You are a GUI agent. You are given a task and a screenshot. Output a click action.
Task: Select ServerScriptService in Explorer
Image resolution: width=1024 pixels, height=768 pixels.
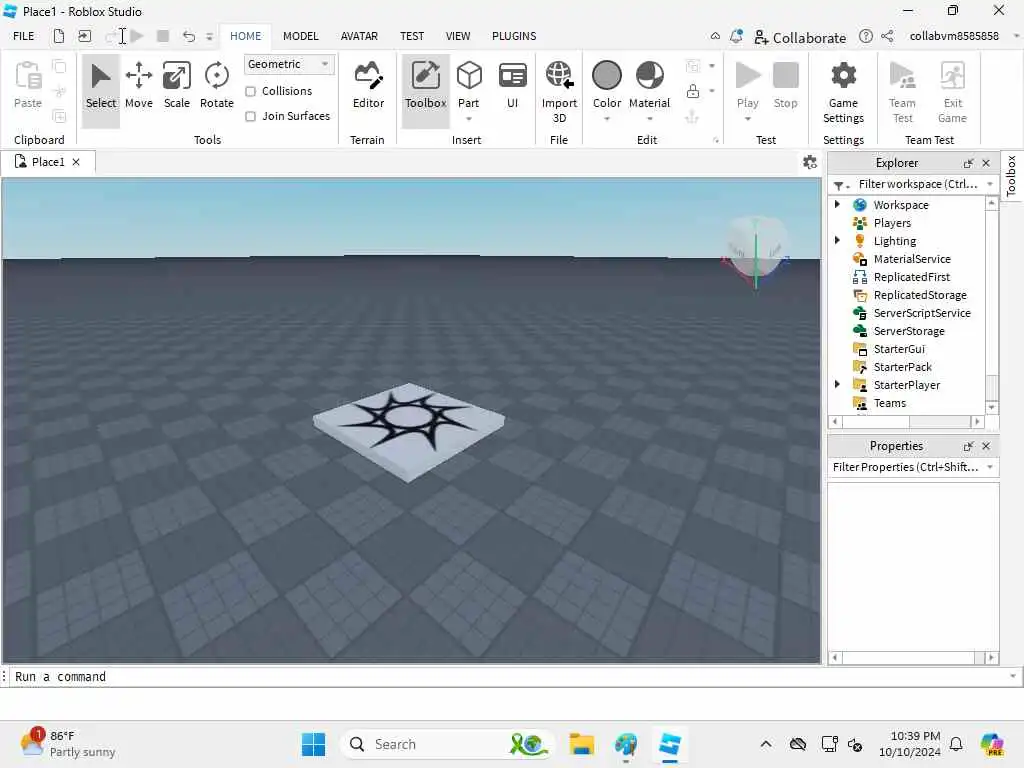(x=921, y=313)
